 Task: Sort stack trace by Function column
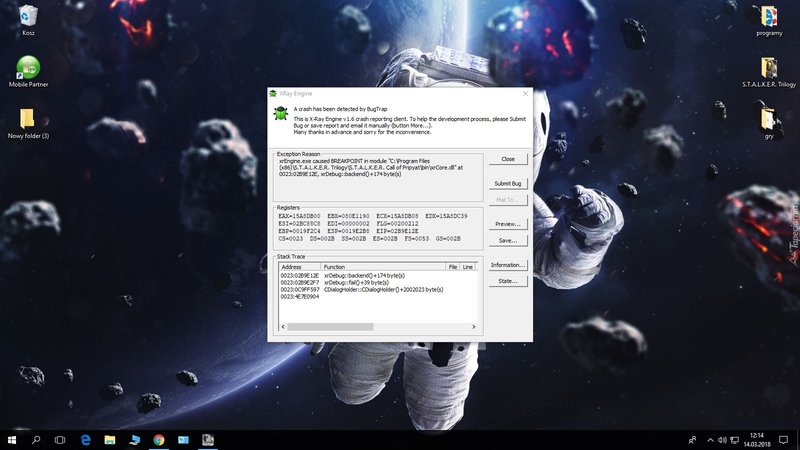click(x=383, y=267)
